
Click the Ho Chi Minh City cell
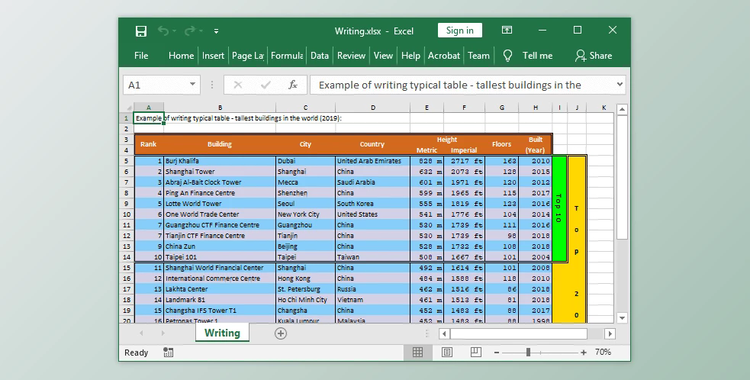tap(306, 300)
